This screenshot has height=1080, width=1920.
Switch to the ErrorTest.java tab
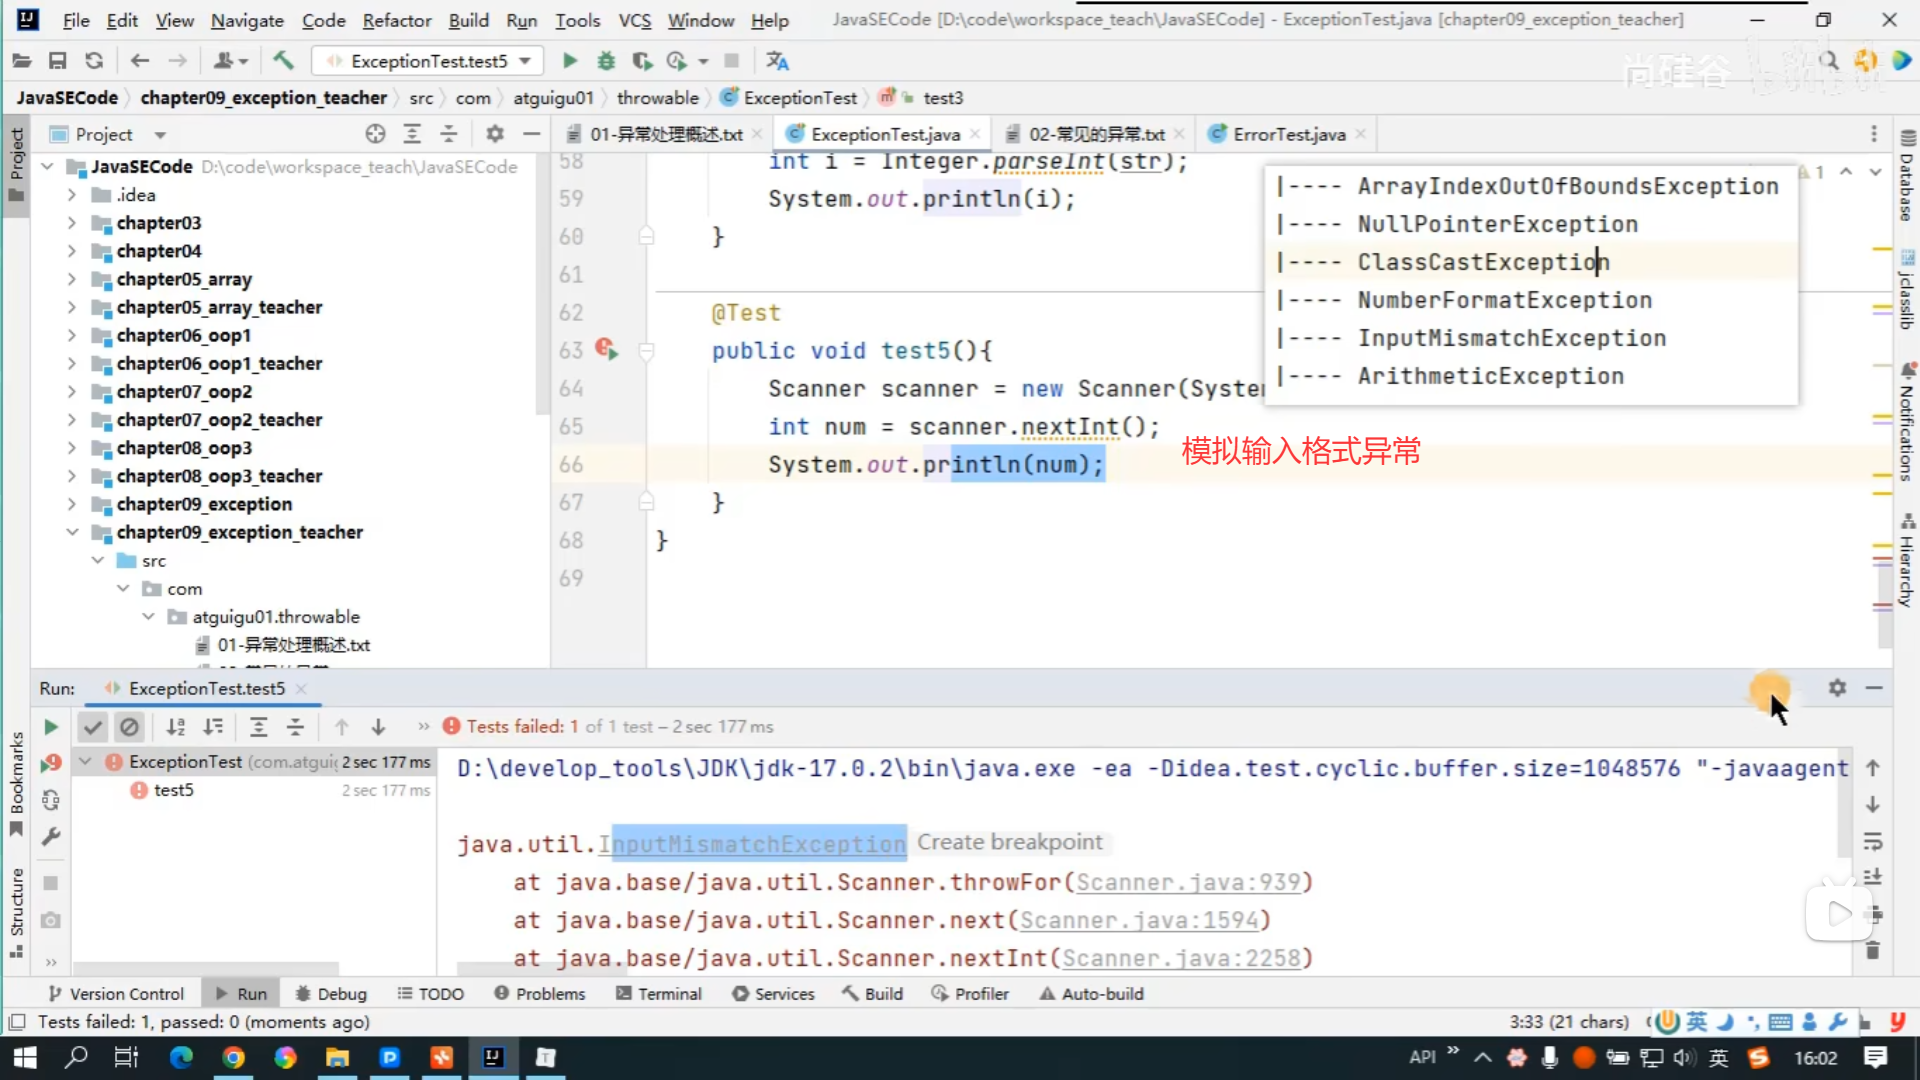pyautogui.click(x=1288, y=134)
